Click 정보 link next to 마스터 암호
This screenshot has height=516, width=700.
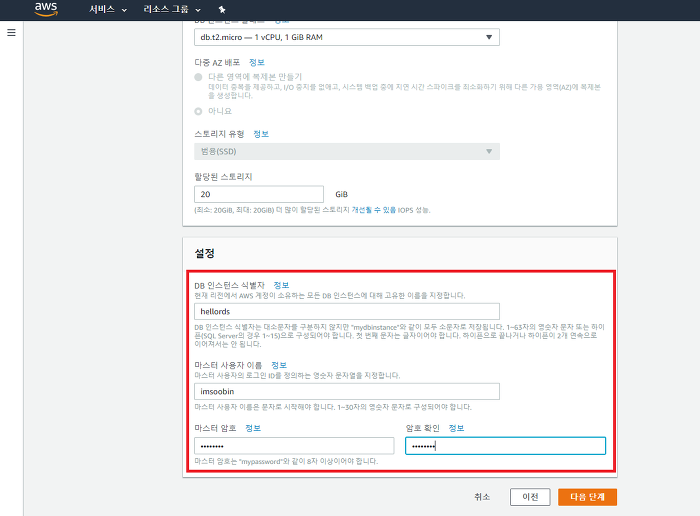(253, 428)
